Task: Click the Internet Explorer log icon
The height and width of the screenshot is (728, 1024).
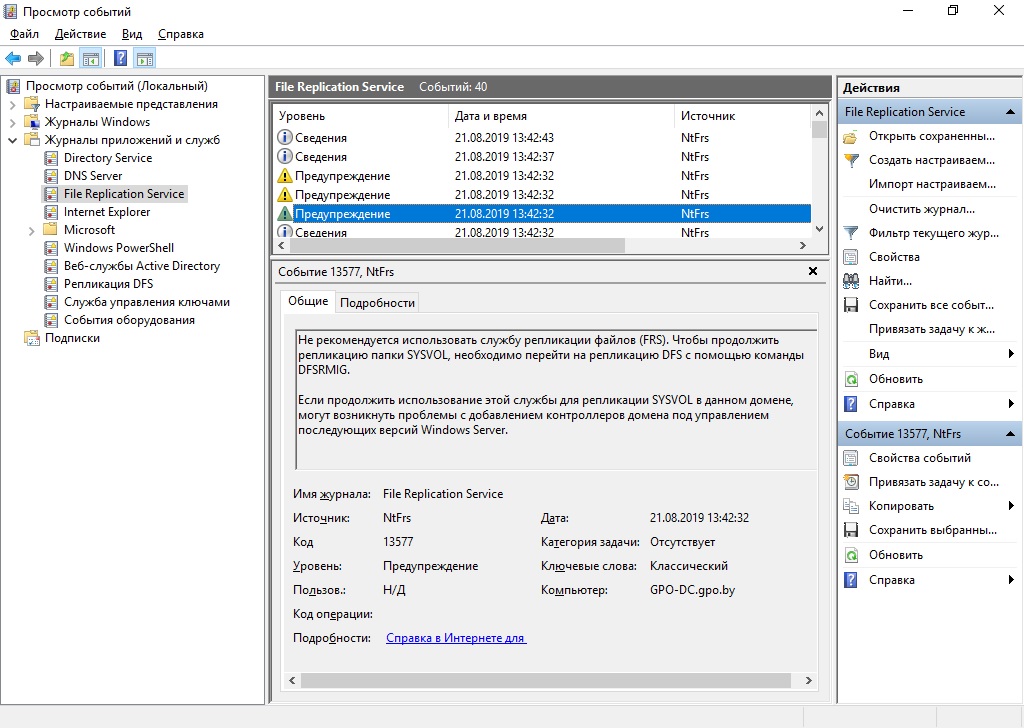Action: pyautogui.click(x=51, y=212)
